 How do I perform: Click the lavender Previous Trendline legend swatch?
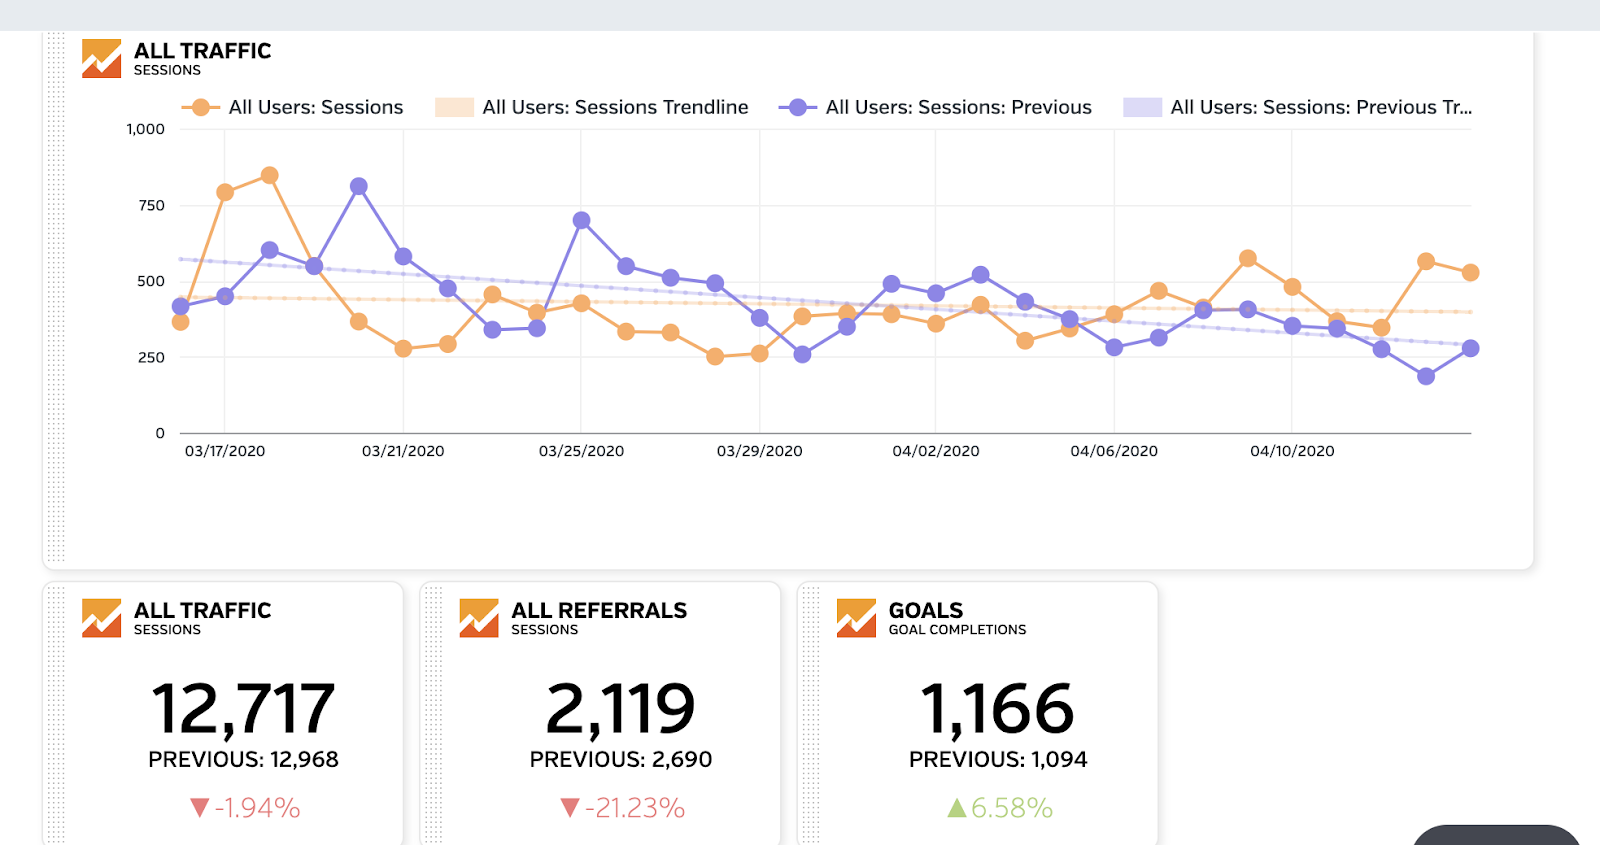click(1142, 107)
